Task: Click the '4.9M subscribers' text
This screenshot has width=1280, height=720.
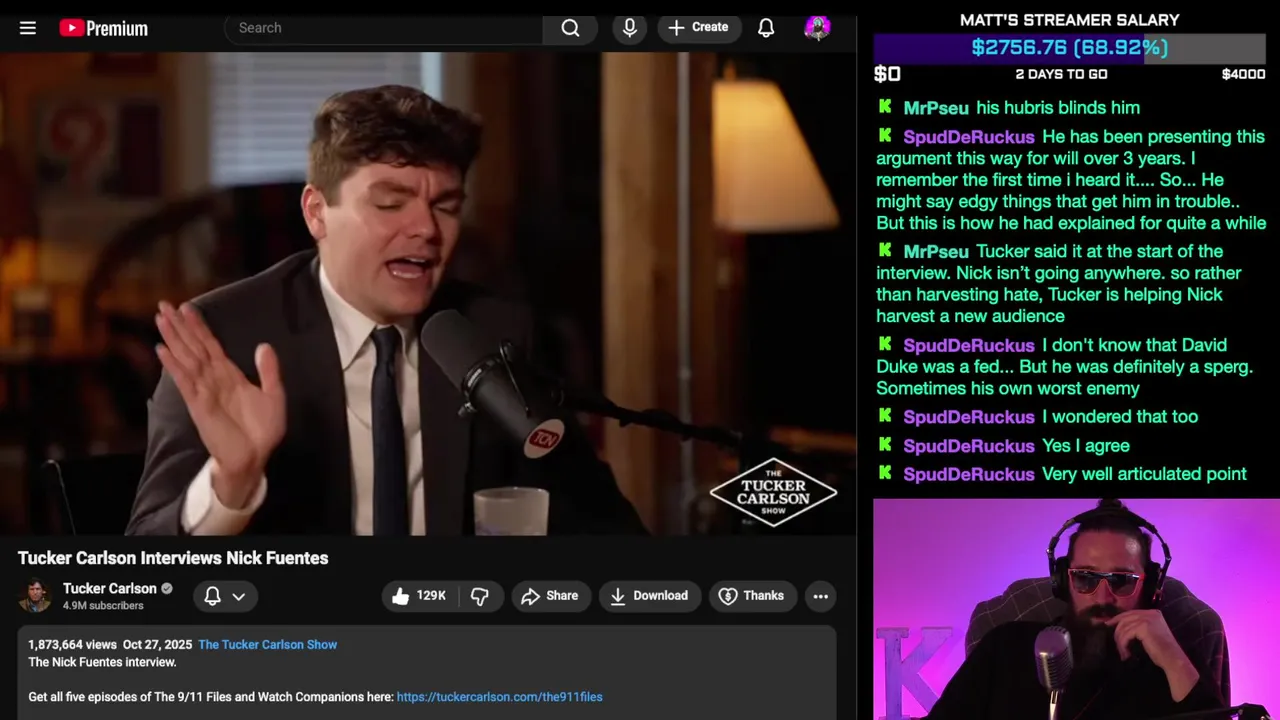Action: click(103, 606)
